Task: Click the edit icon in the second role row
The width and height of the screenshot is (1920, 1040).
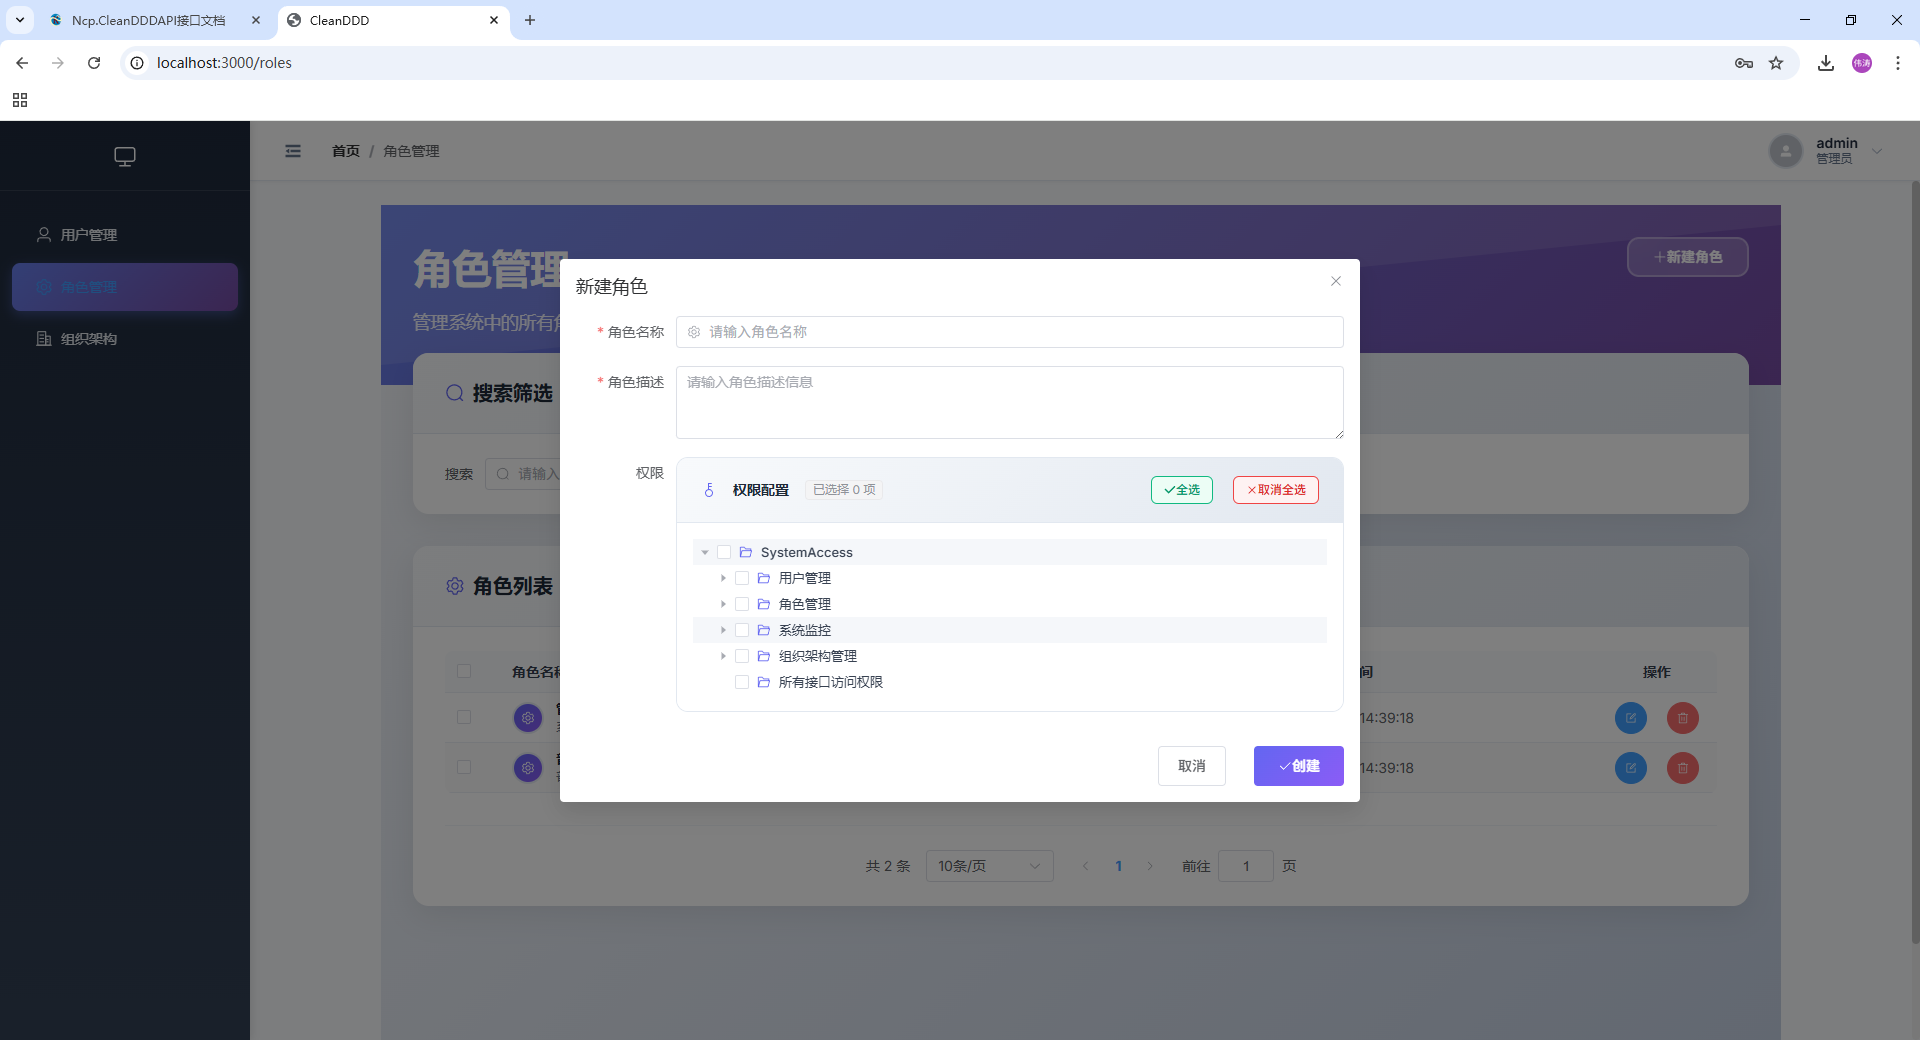Action: (x=1631, y=768)
